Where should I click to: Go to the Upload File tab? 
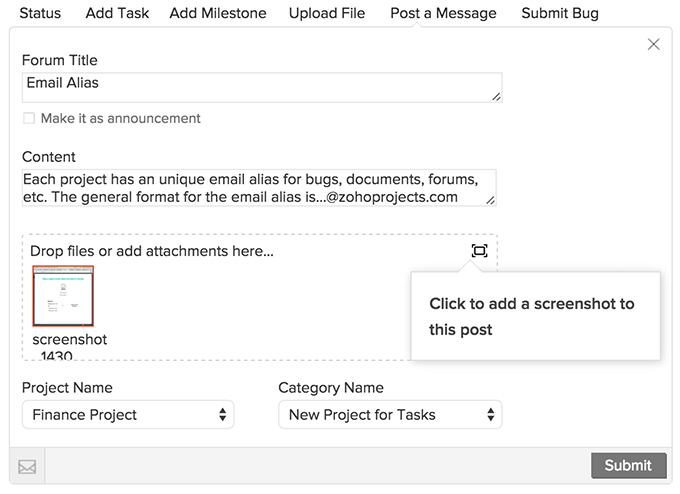pos(327,13)
